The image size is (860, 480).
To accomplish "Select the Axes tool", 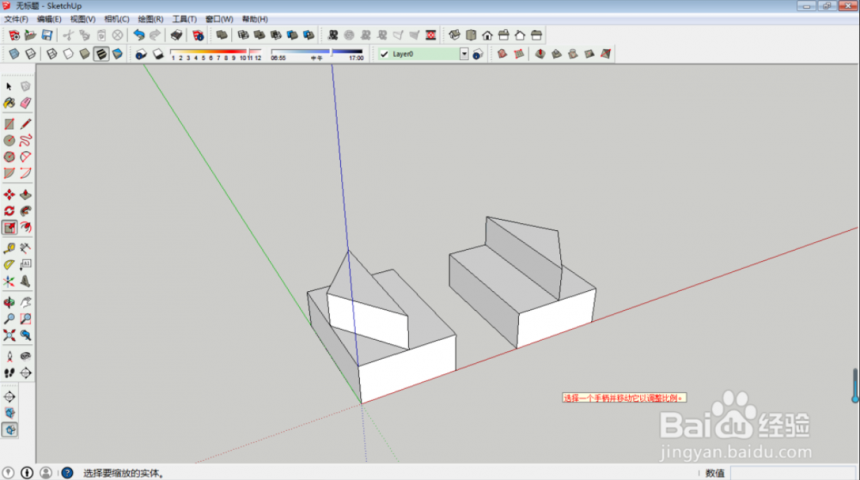I will click(x=9, y=281).
